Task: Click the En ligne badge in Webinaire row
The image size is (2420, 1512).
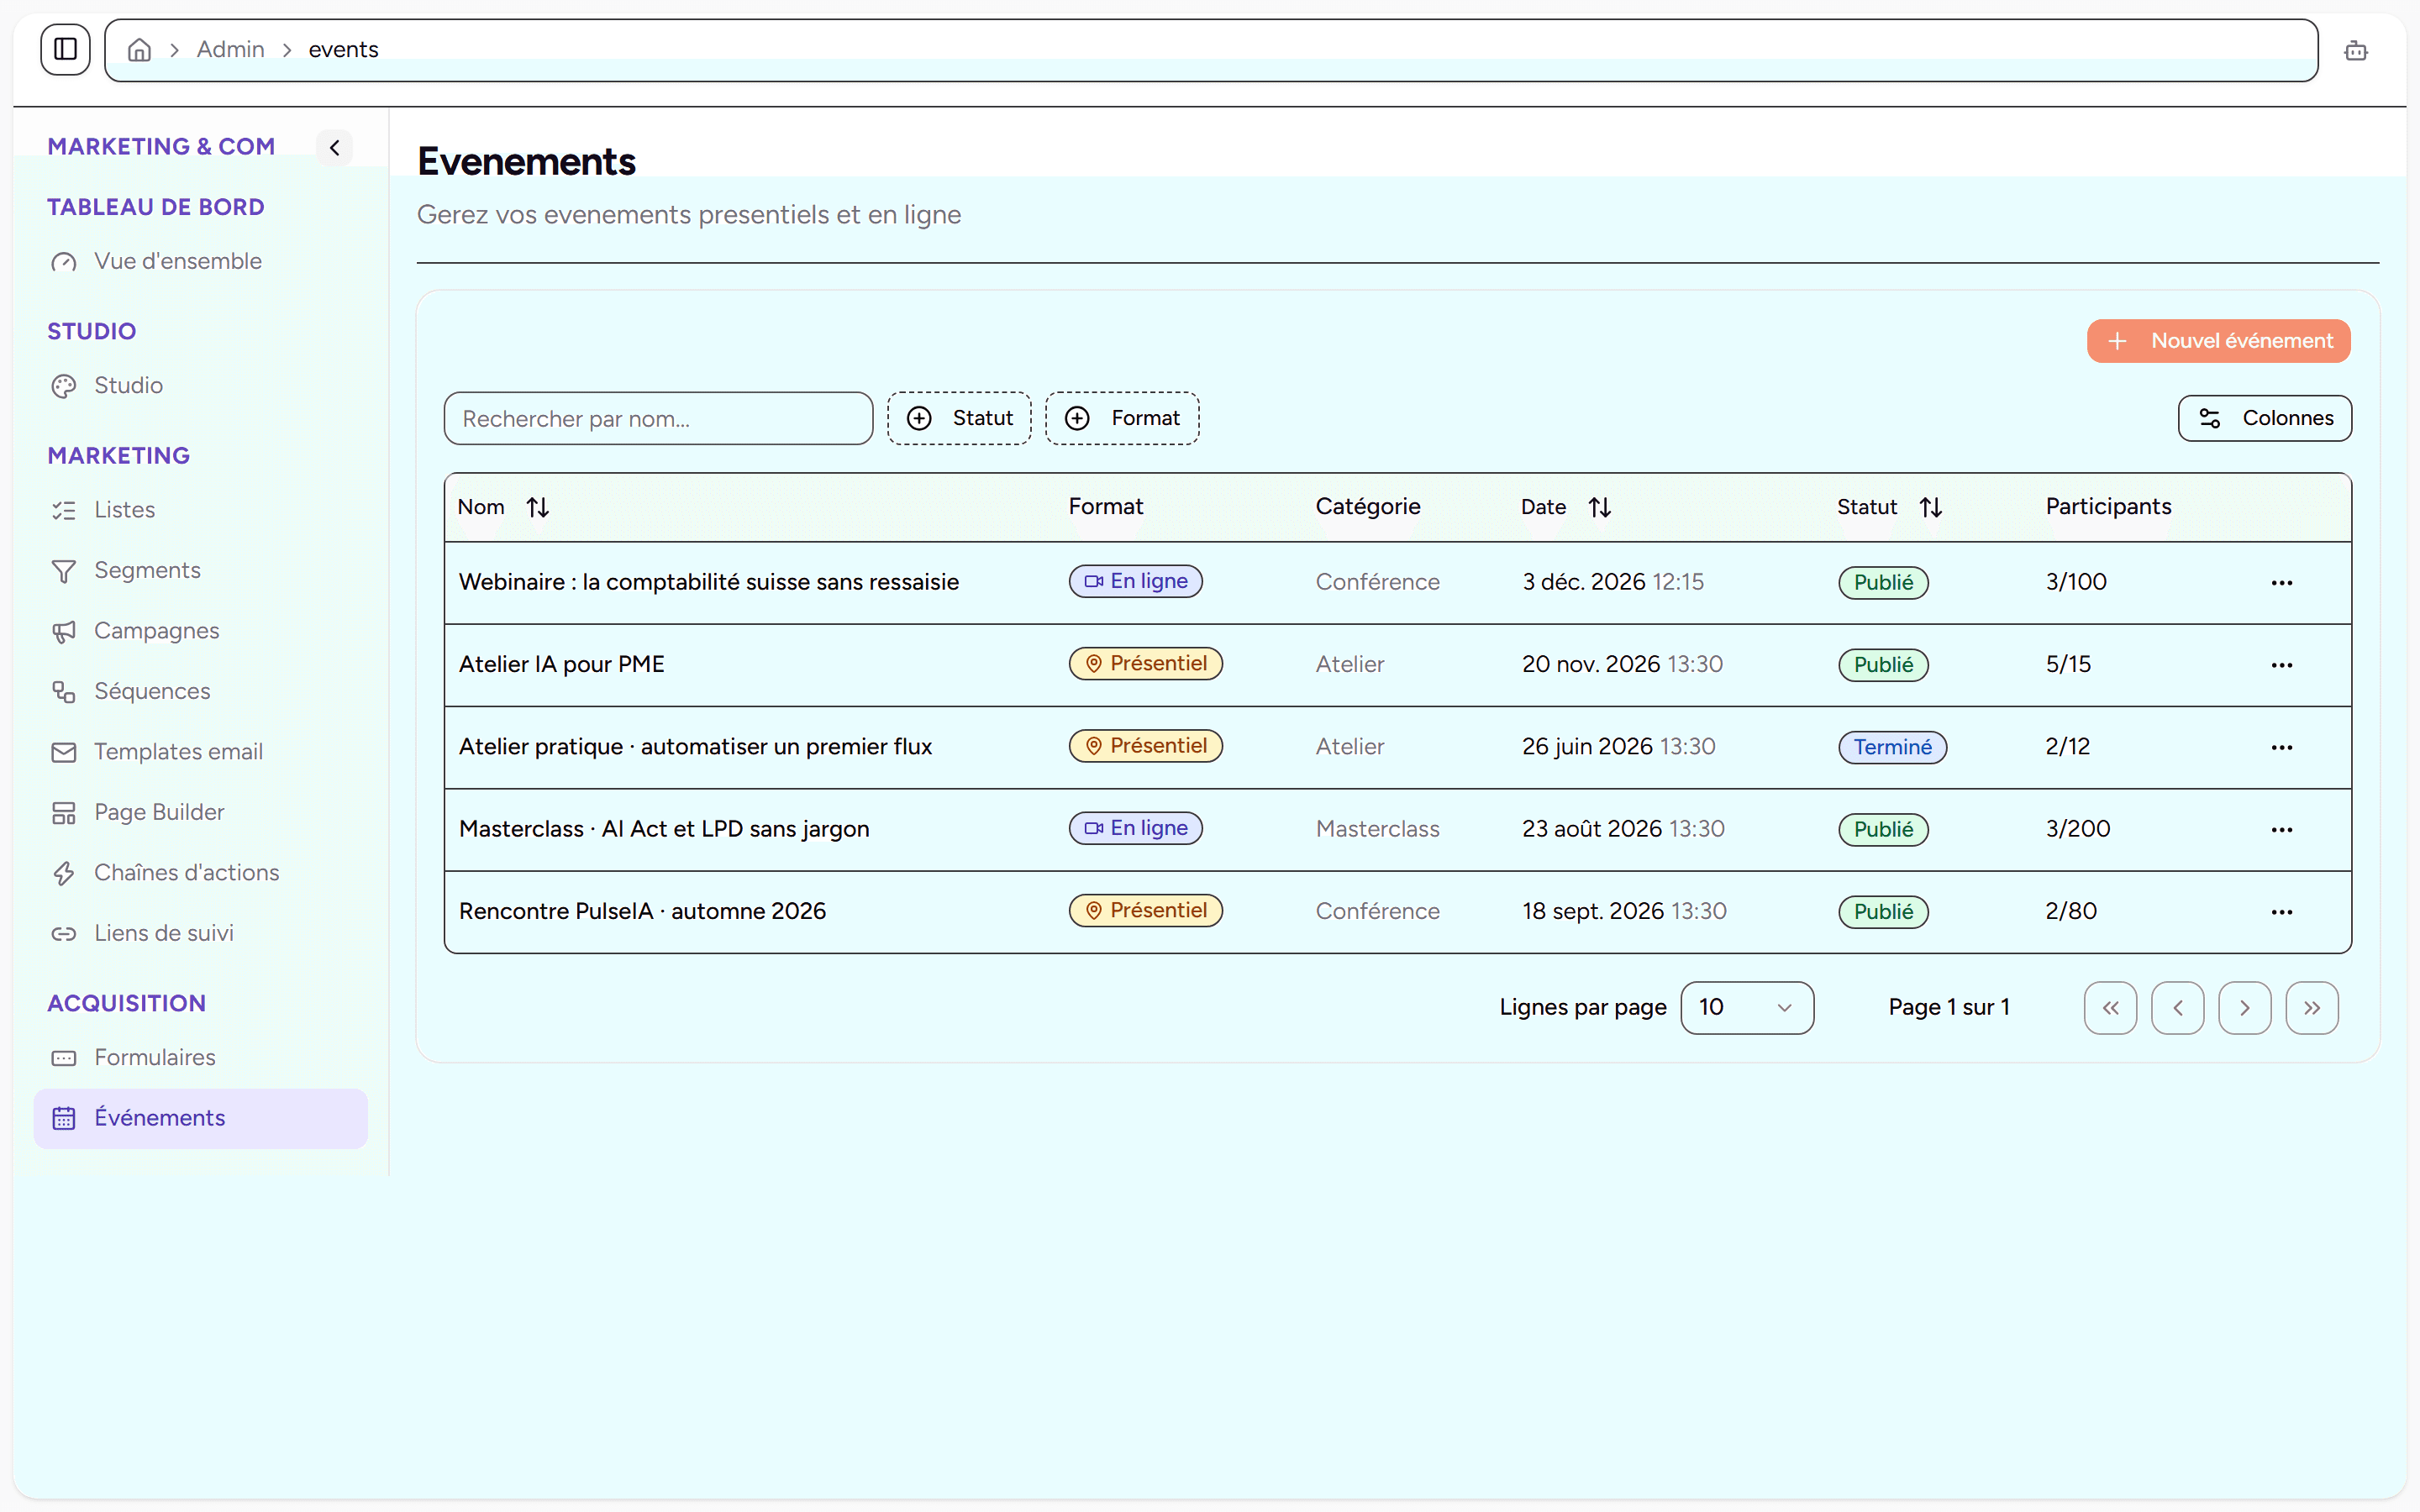Action: pyautogui.click(x=1135, y=581)
